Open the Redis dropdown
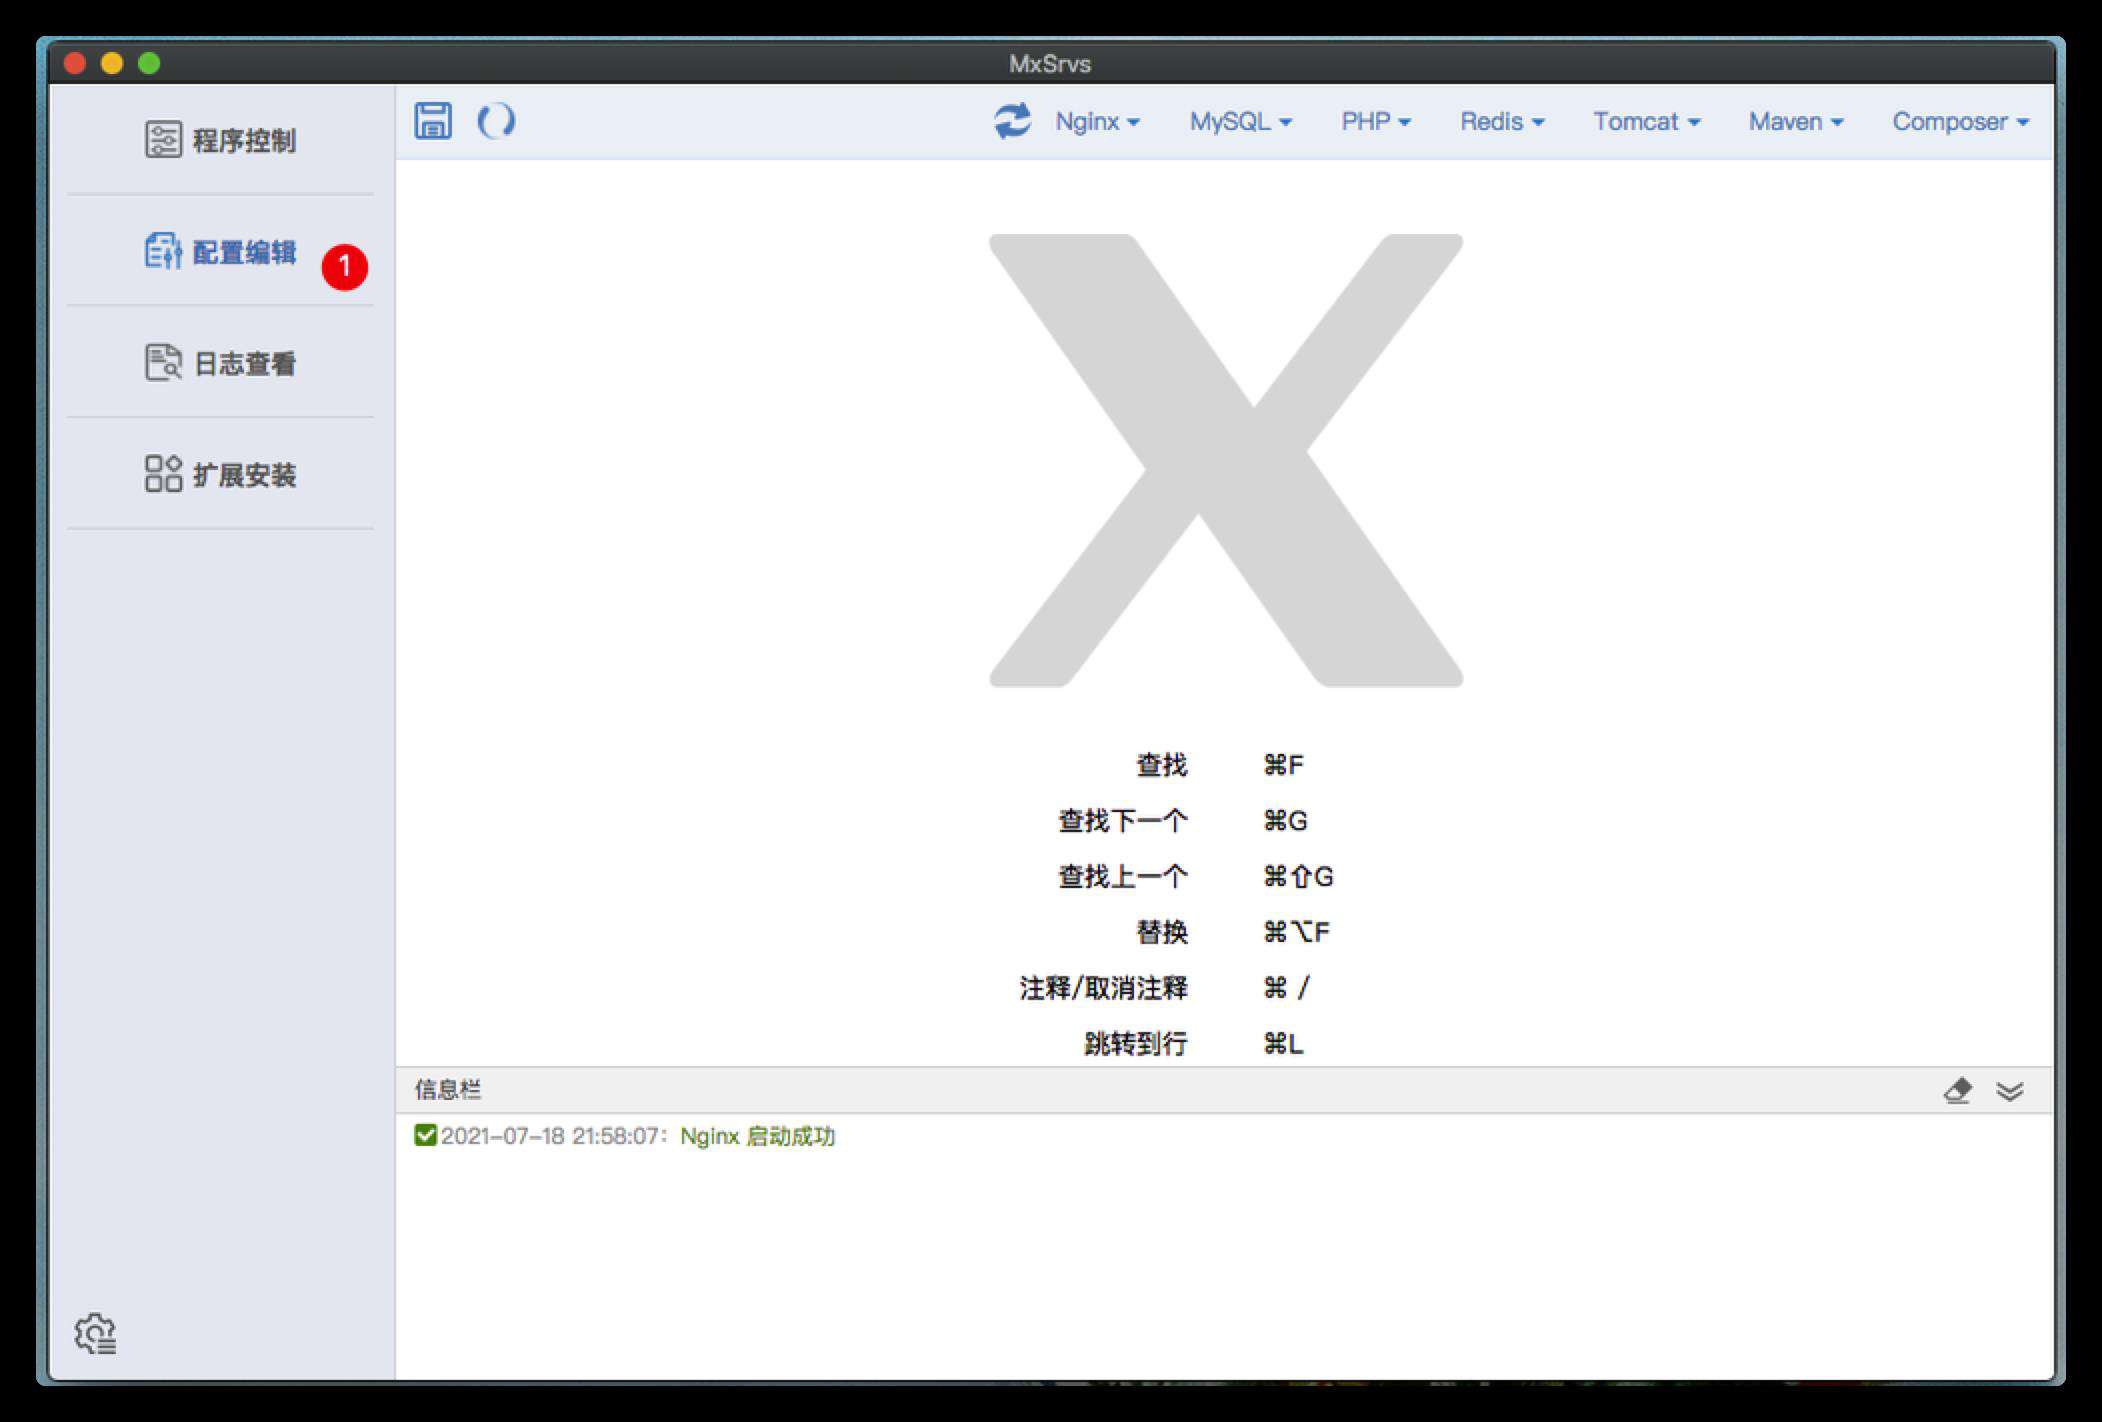This screenshot has width=2102, height=1422. click(x=1501, y=122)
